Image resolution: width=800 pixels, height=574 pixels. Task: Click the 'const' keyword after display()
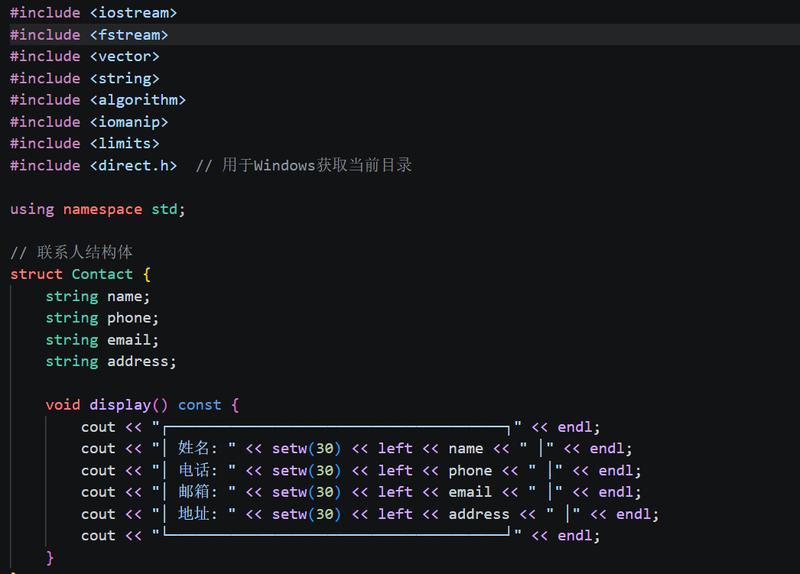coord(199,405)
